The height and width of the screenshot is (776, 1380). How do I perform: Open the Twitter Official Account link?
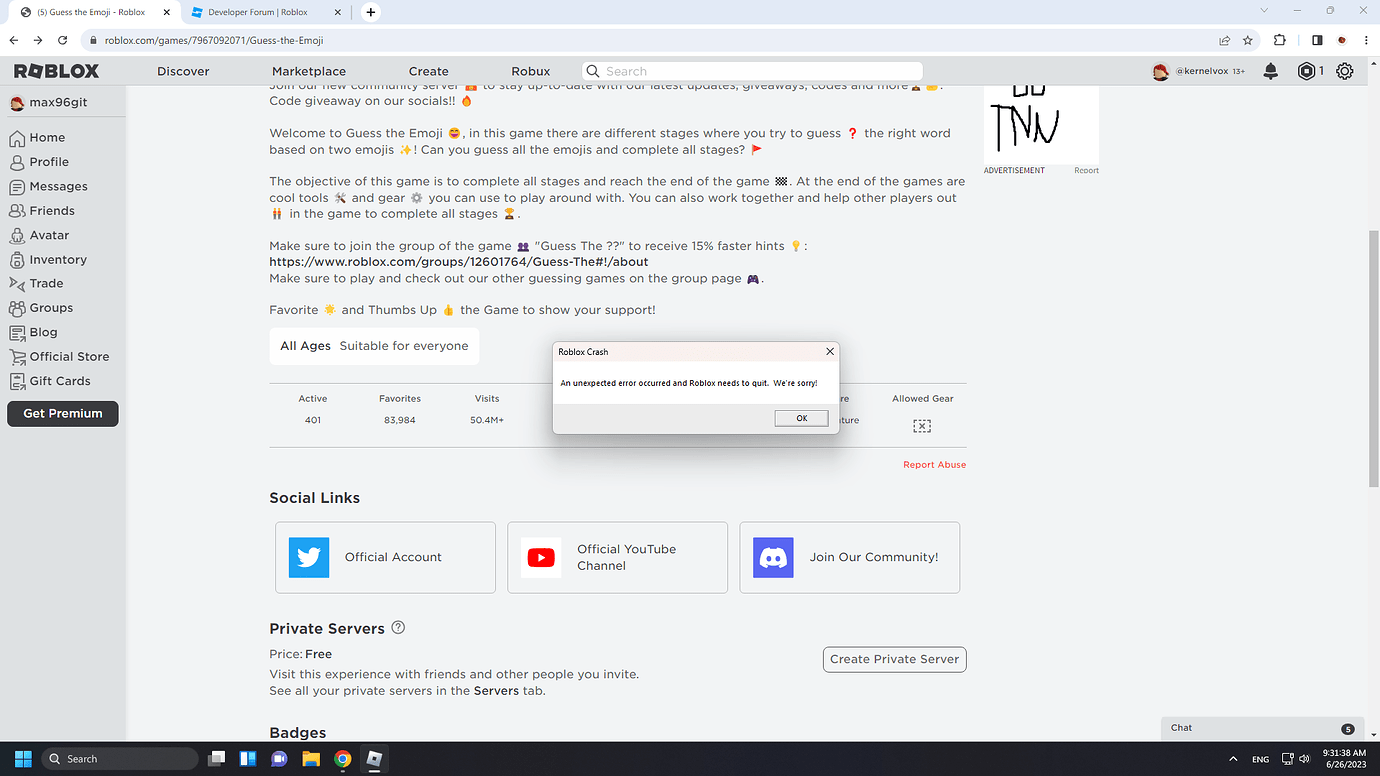click(x=385, y=557)
